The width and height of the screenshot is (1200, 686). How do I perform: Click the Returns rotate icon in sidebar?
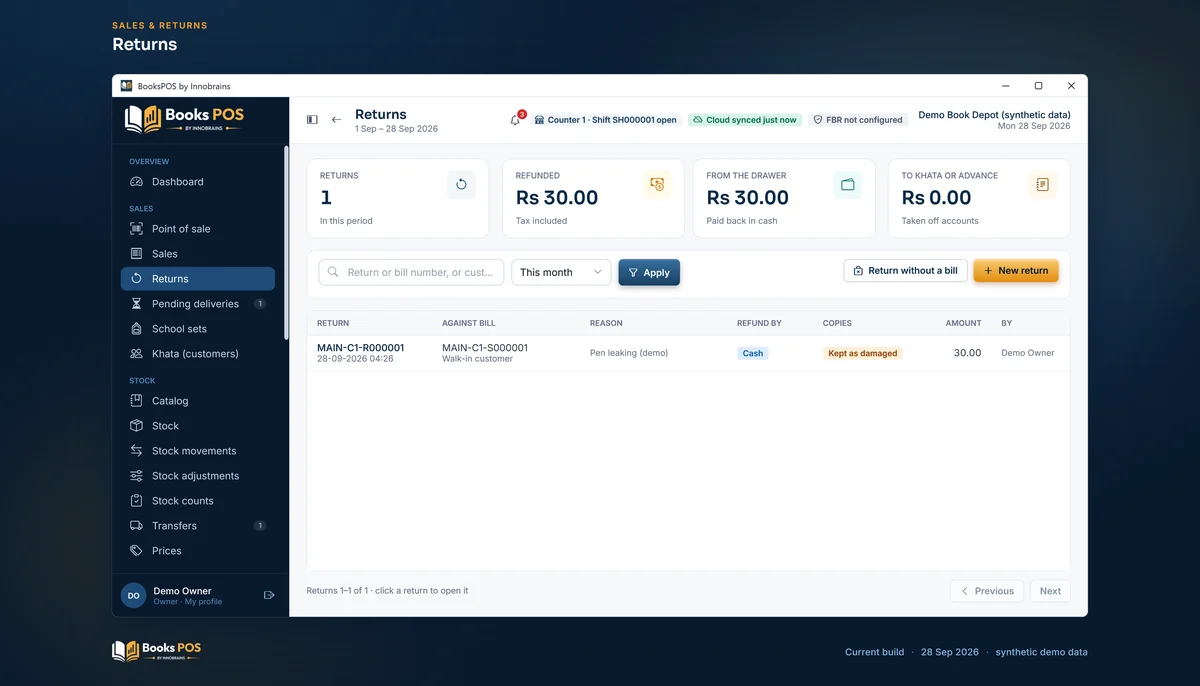click(x=137, y=279)
